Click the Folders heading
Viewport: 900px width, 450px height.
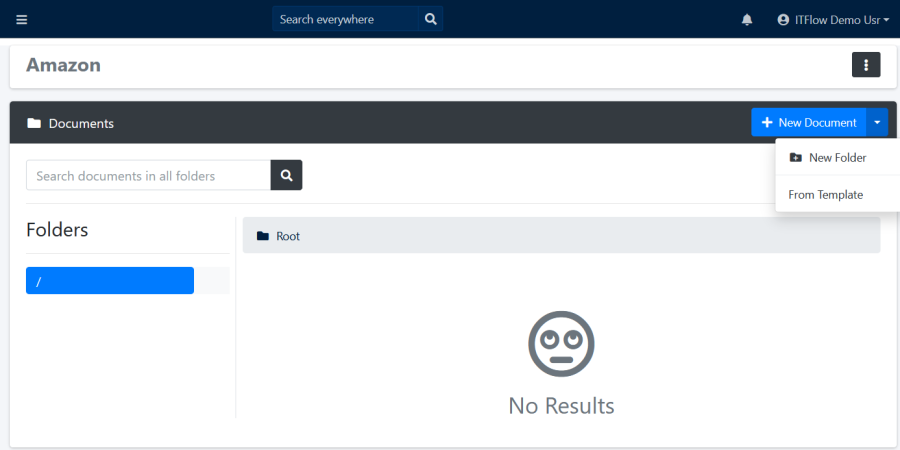pos(57,230)
